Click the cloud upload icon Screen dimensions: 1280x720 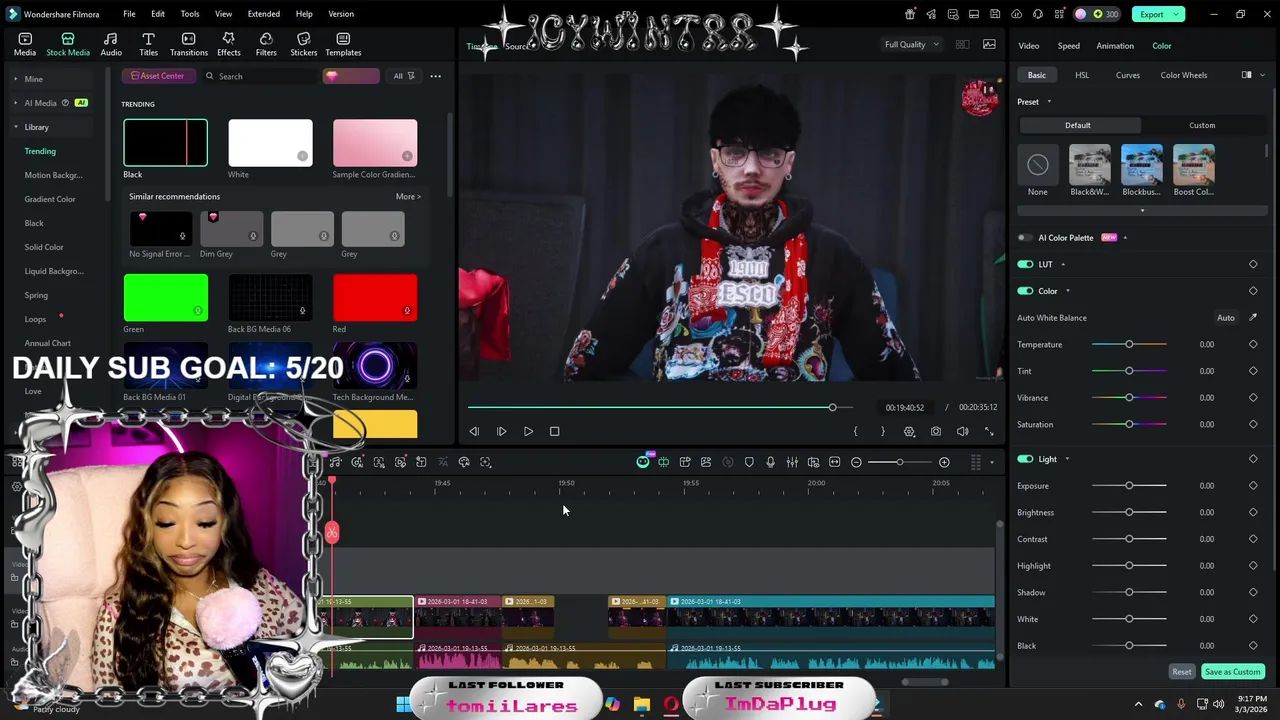pyautogui.click(x=1017, y=14)
